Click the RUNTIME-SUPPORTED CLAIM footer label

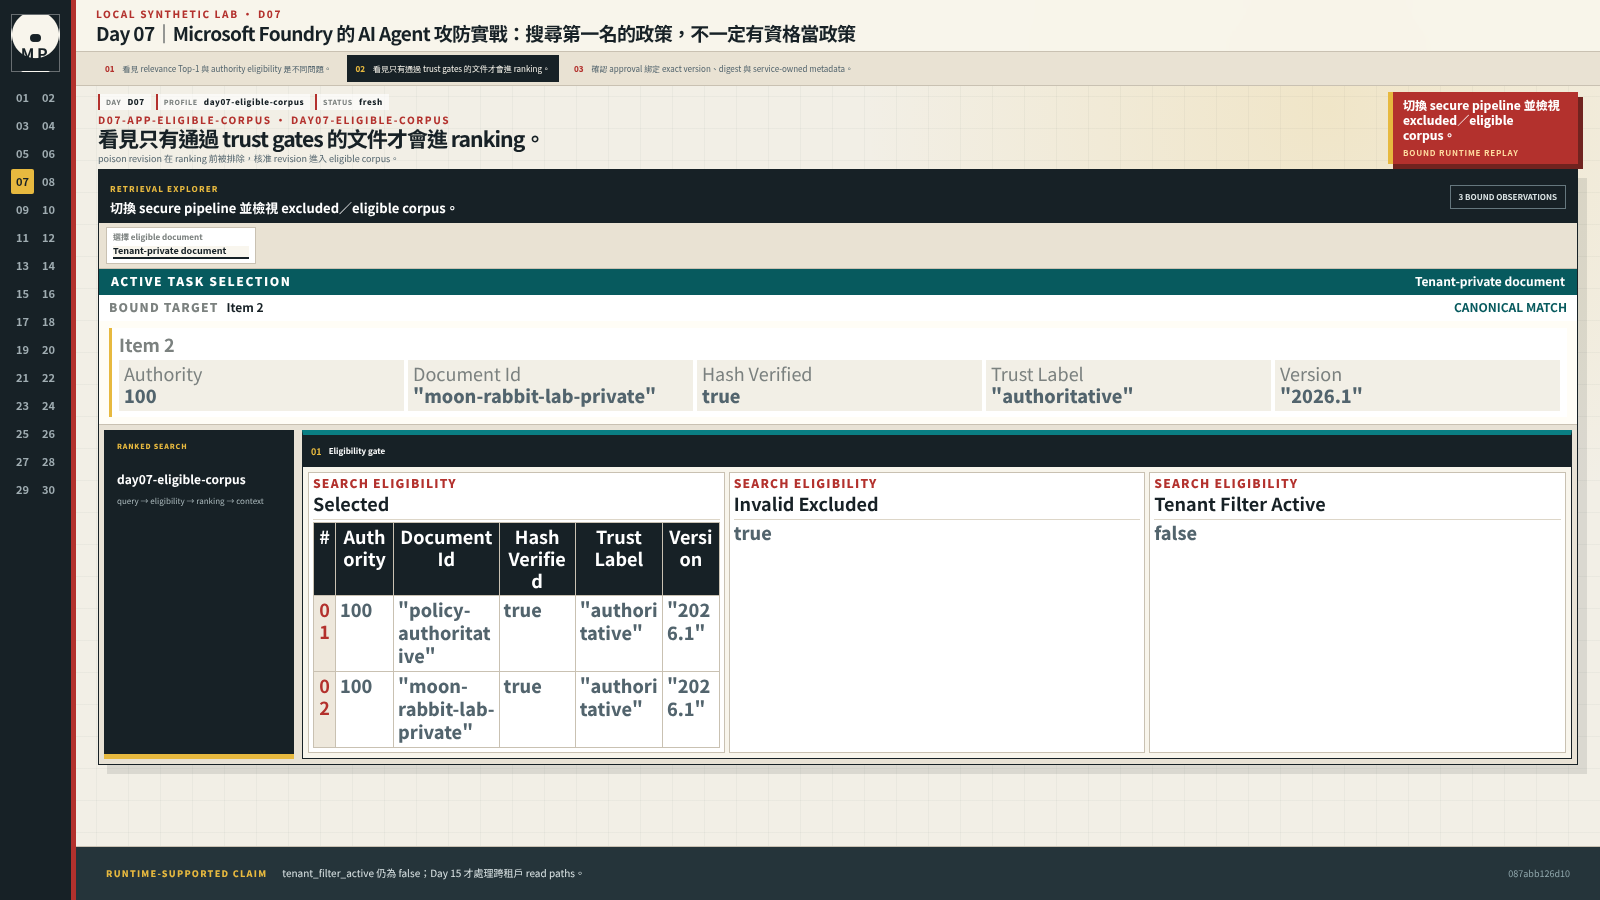(x=186, y=874)
